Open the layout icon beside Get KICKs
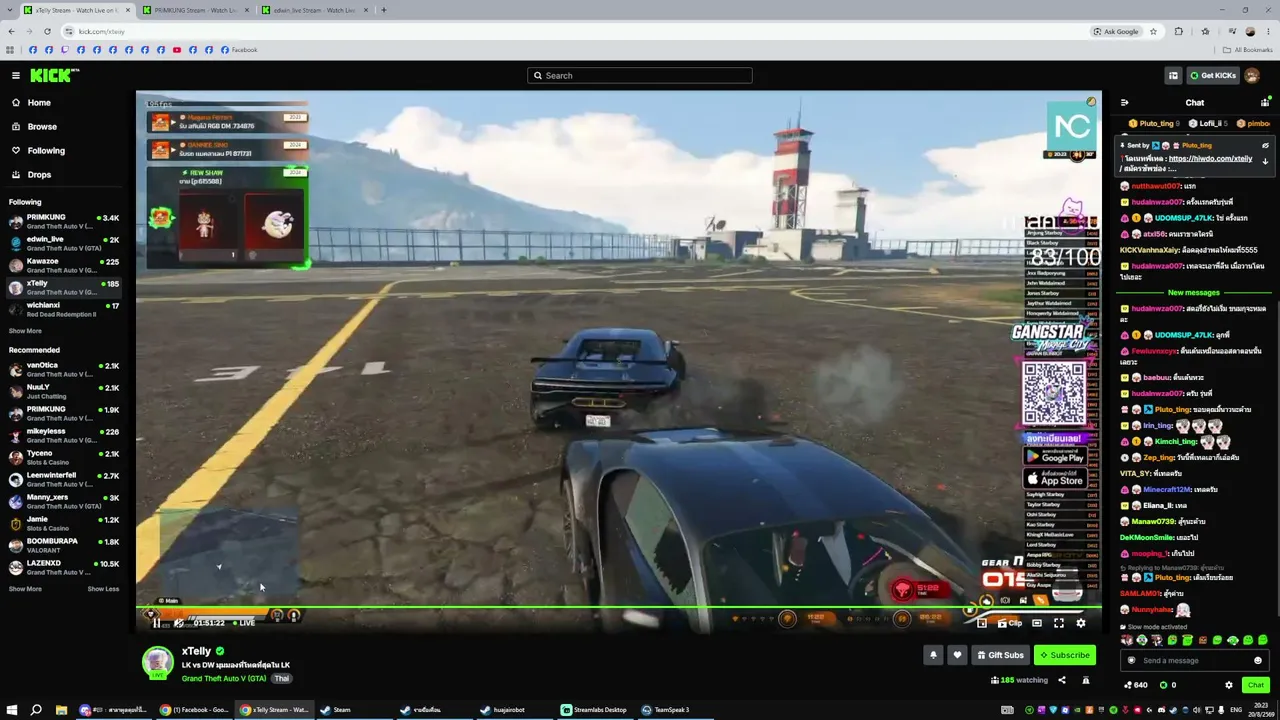 tap(1173, 75)
